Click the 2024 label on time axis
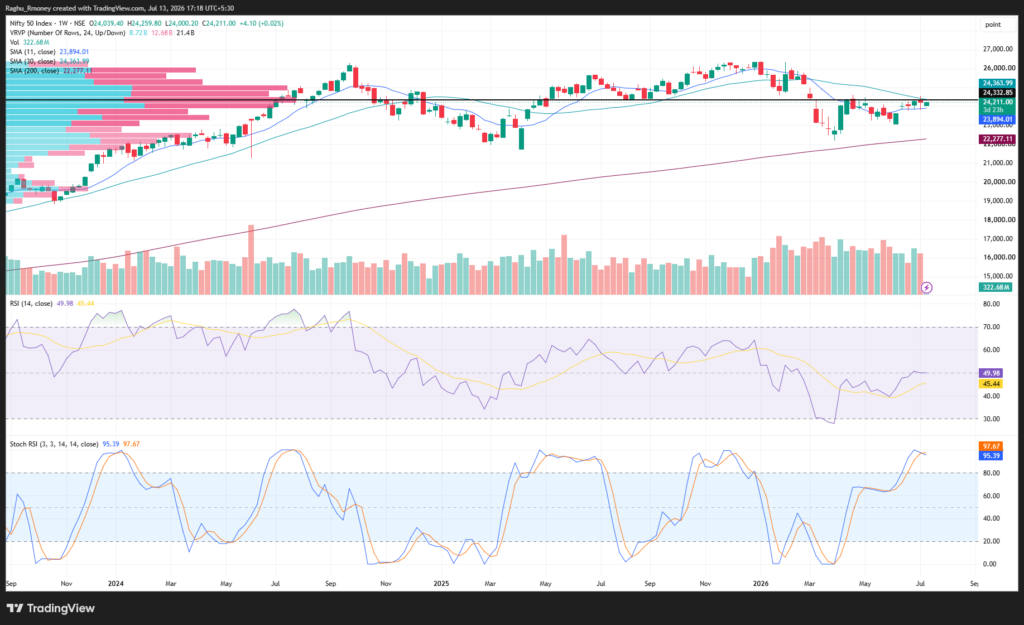Viewport: 1024px width, 625px height. pyautogui.click(x=116, y=583)
